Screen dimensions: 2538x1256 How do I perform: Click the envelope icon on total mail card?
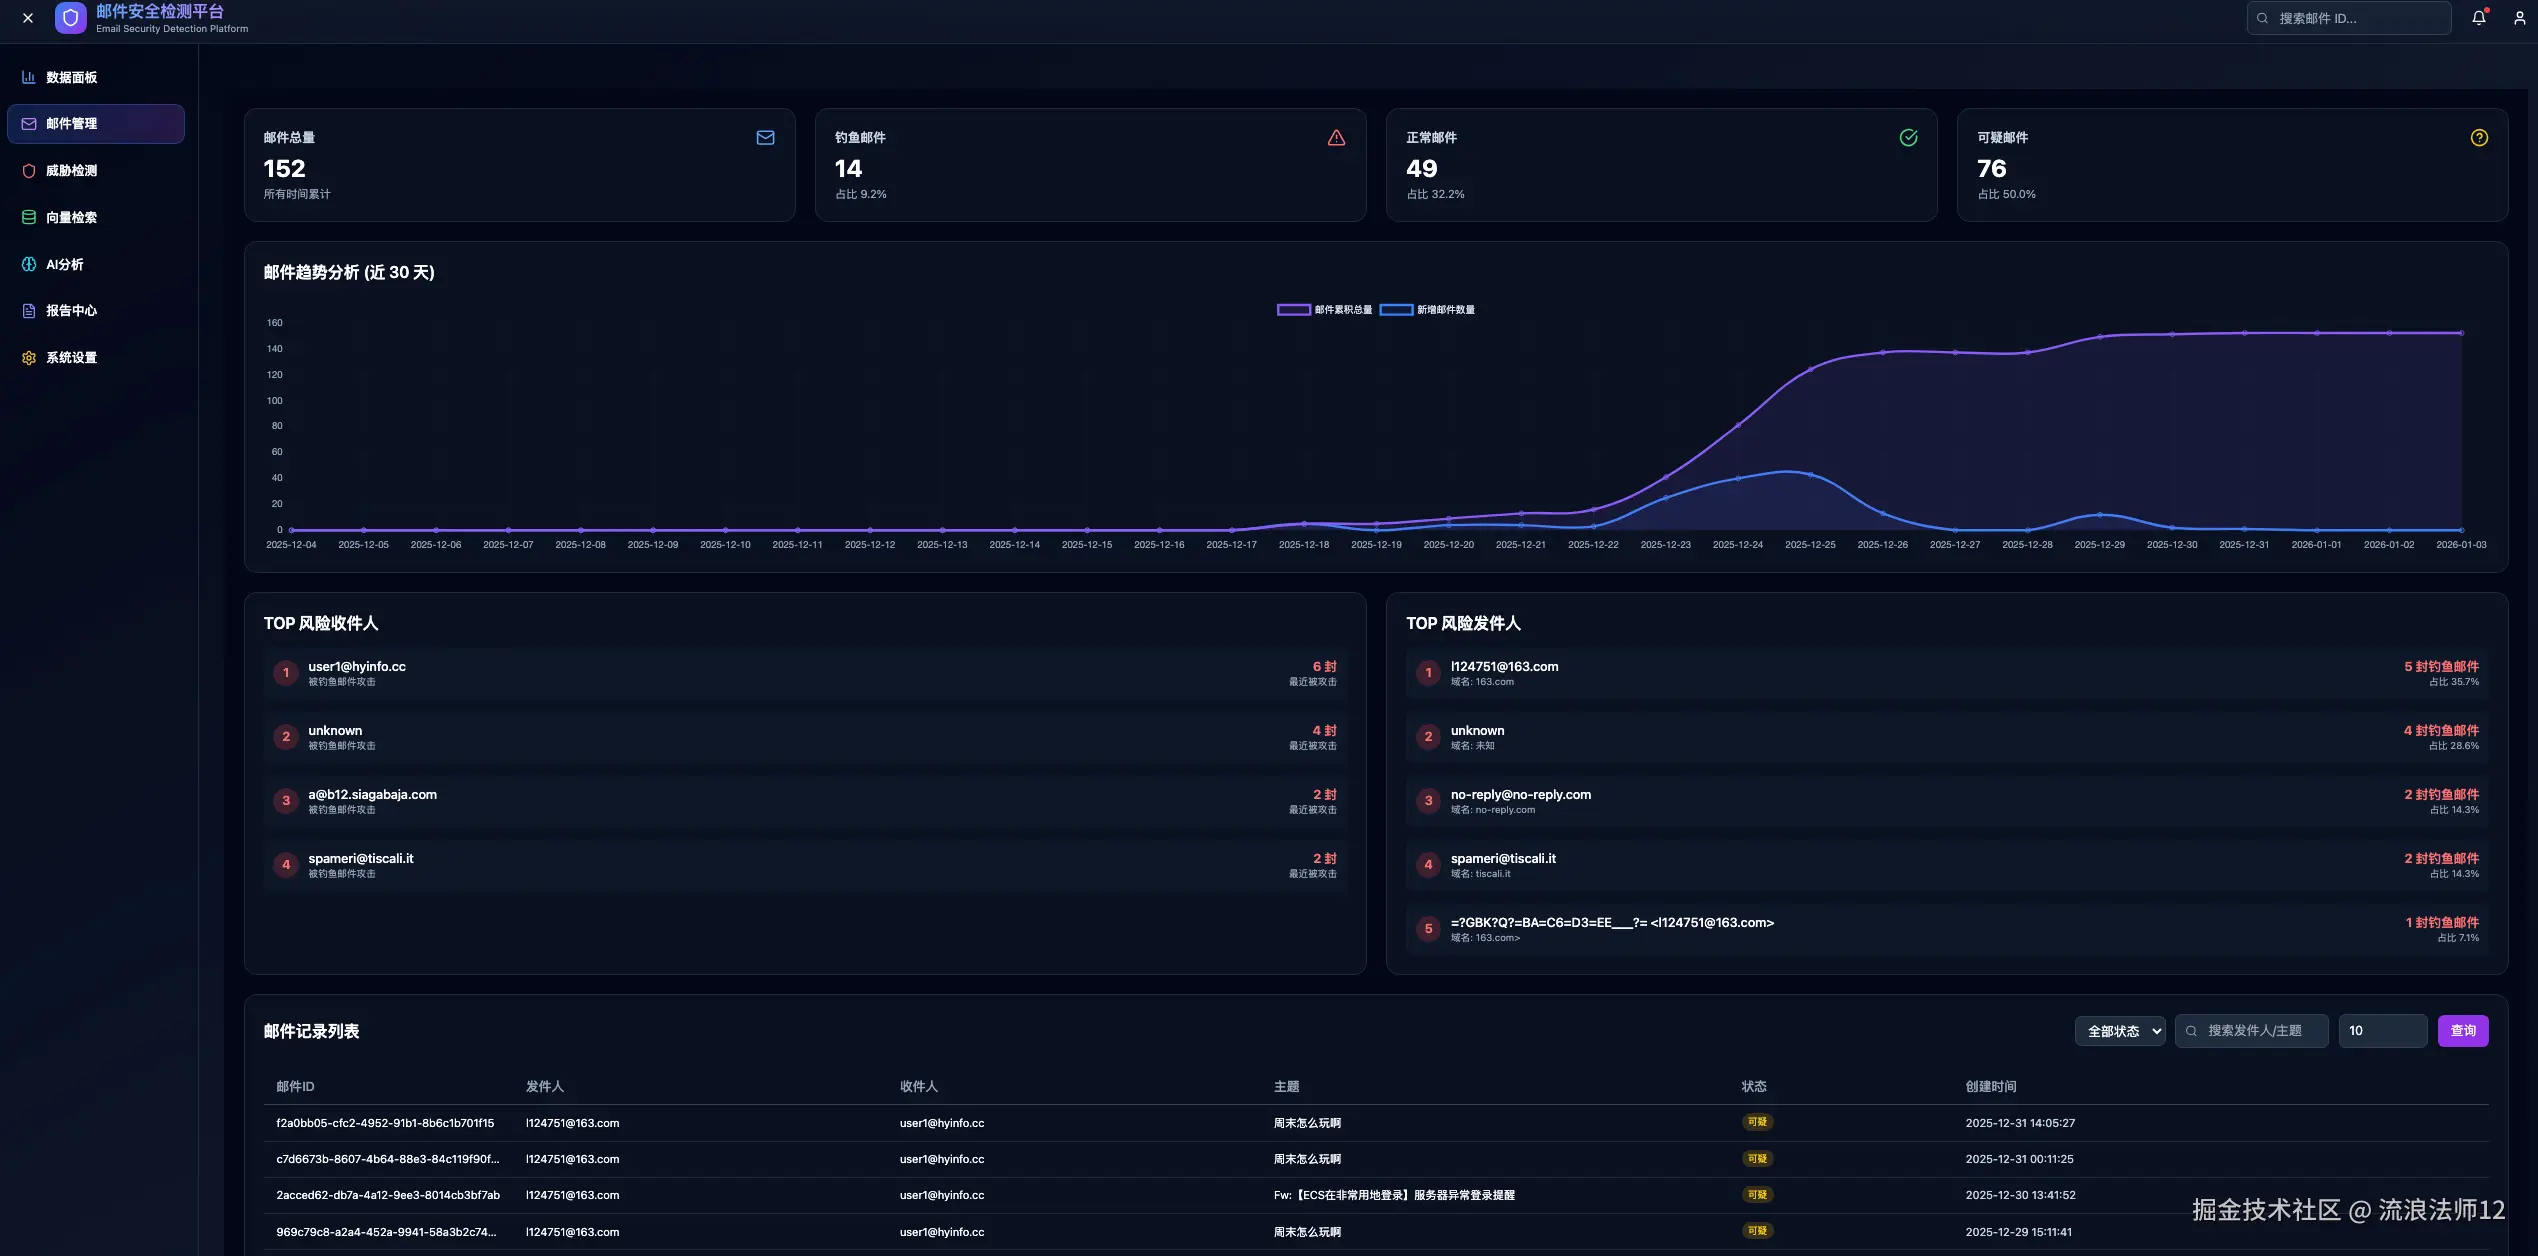tap(765, 138)
